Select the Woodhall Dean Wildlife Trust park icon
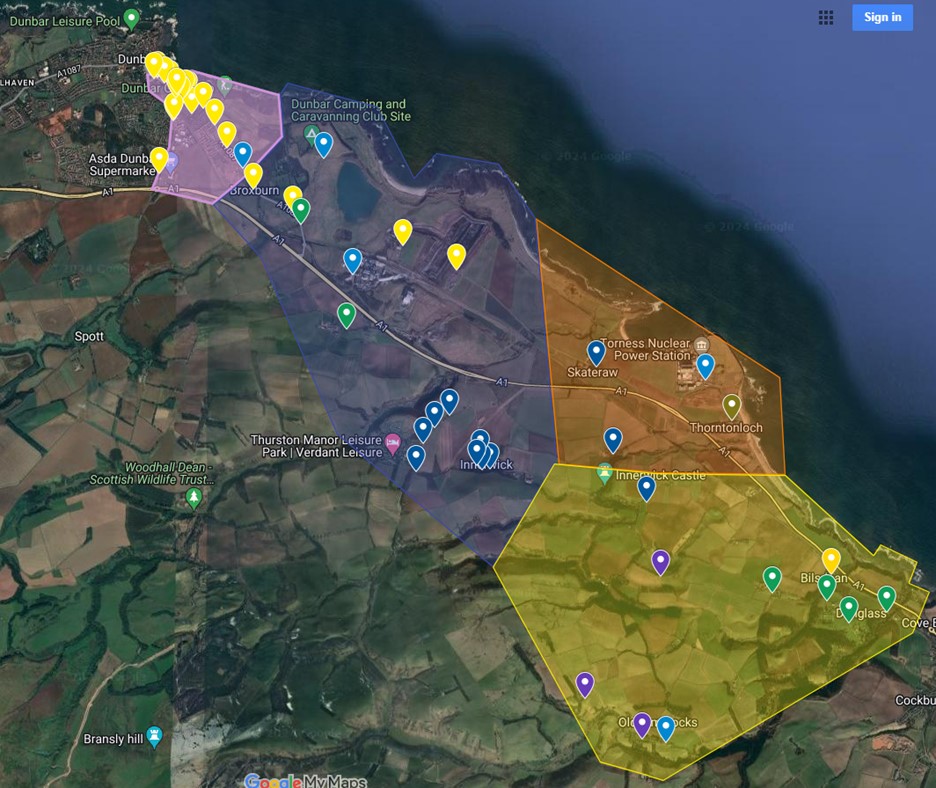Viewport: 936px width, 788px height. click(194, 496)
